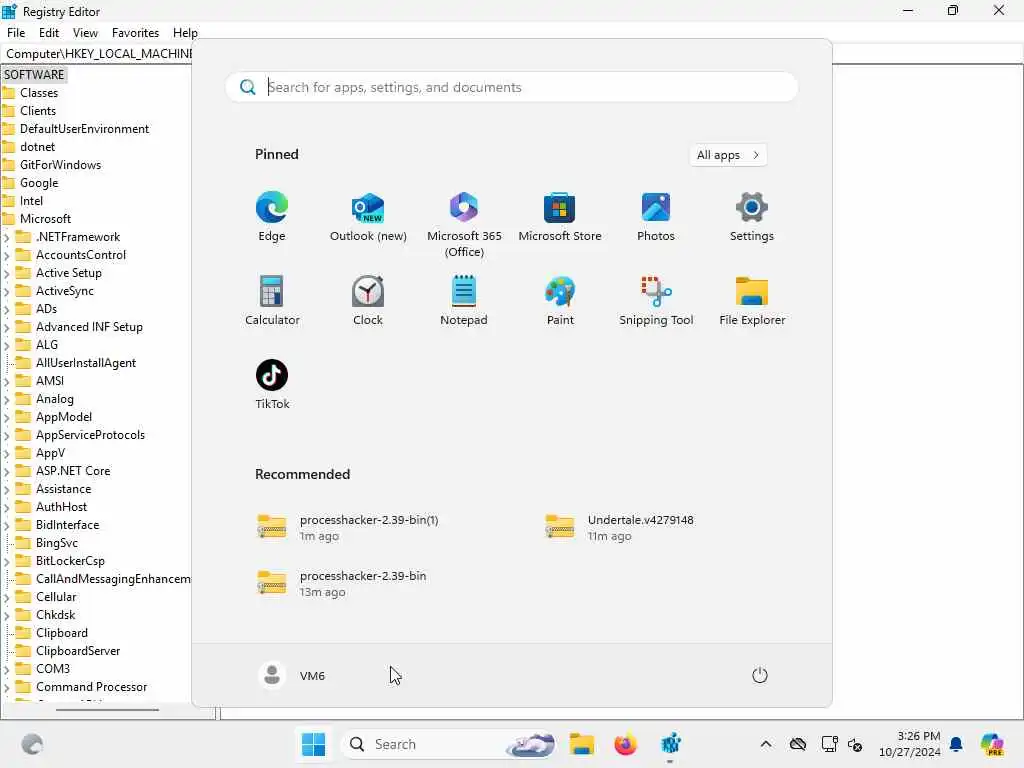This screenshot has height=768, width=1024.
Task: Focus the Start menu search field
Action: pos(511,87)
